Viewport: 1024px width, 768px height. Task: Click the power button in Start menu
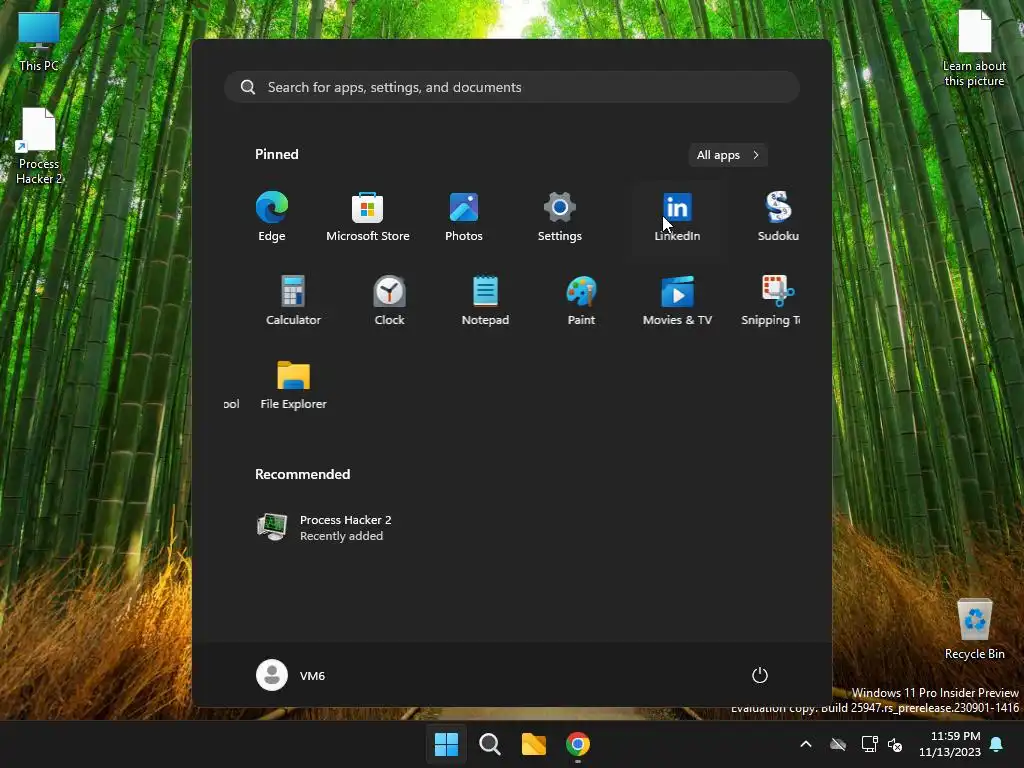tap(760, 675)
